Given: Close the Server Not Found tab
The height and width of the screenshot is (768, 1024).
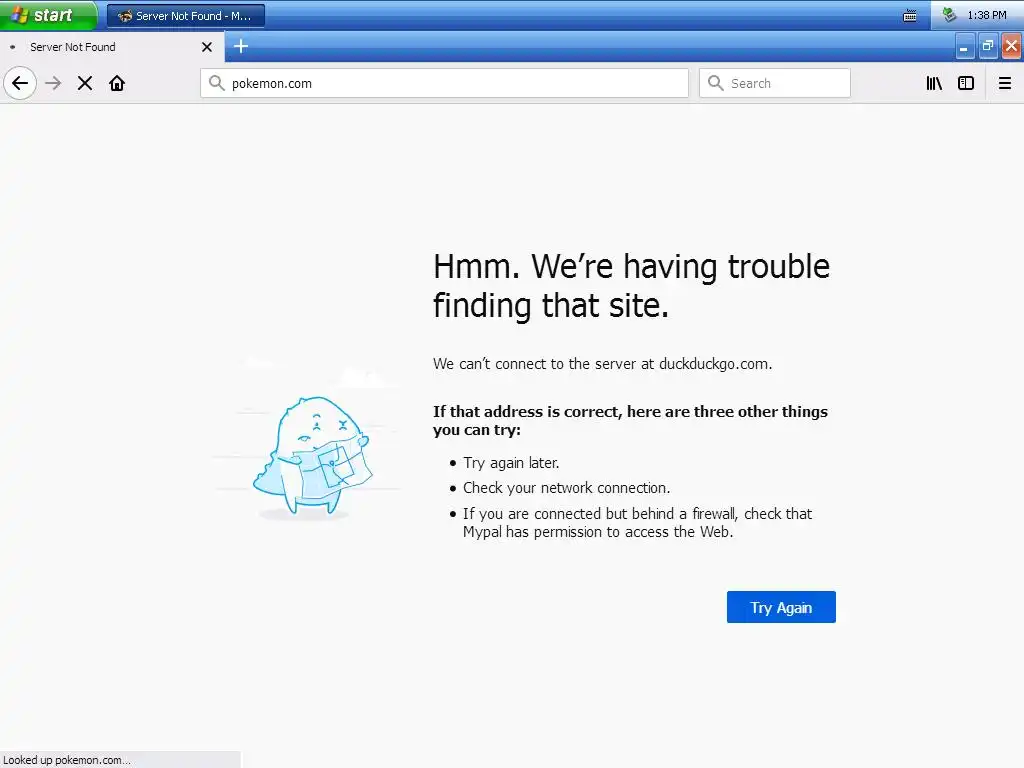Looking at the screenshot, I should pyautogui.click(x=207, y=47).
